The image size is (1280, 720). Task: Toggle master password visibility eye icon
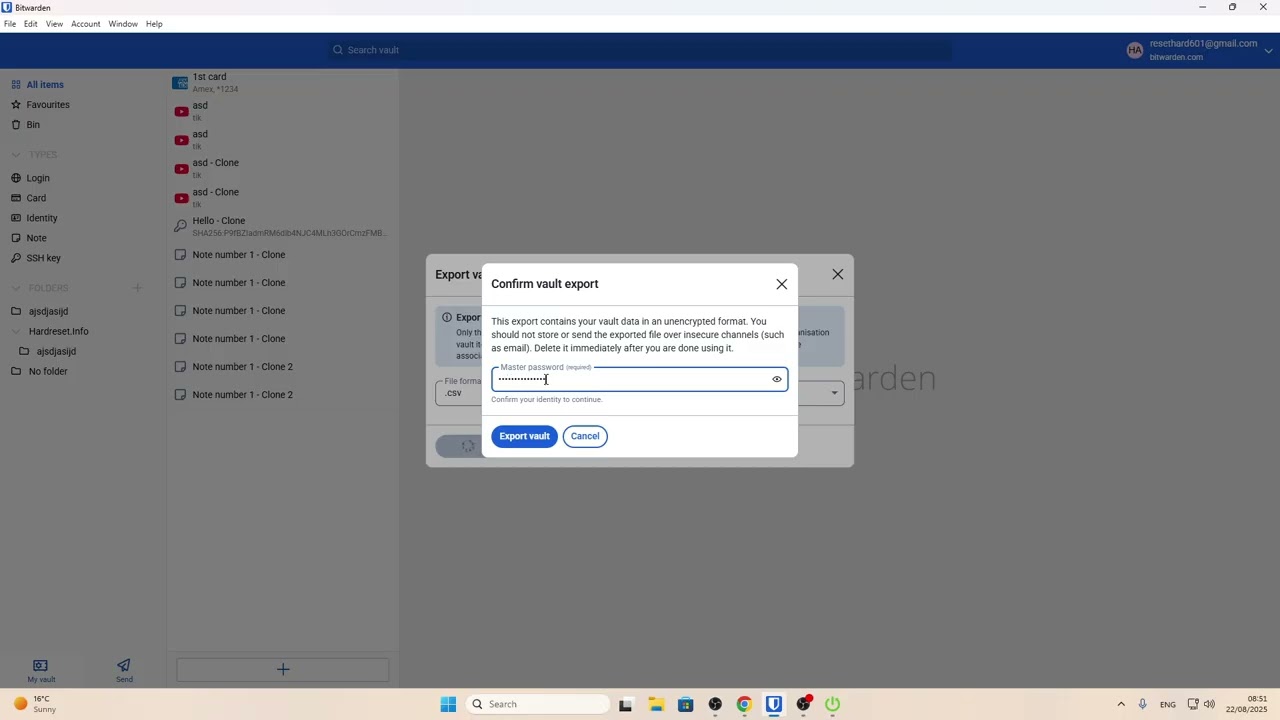click(x=777, y=379)
